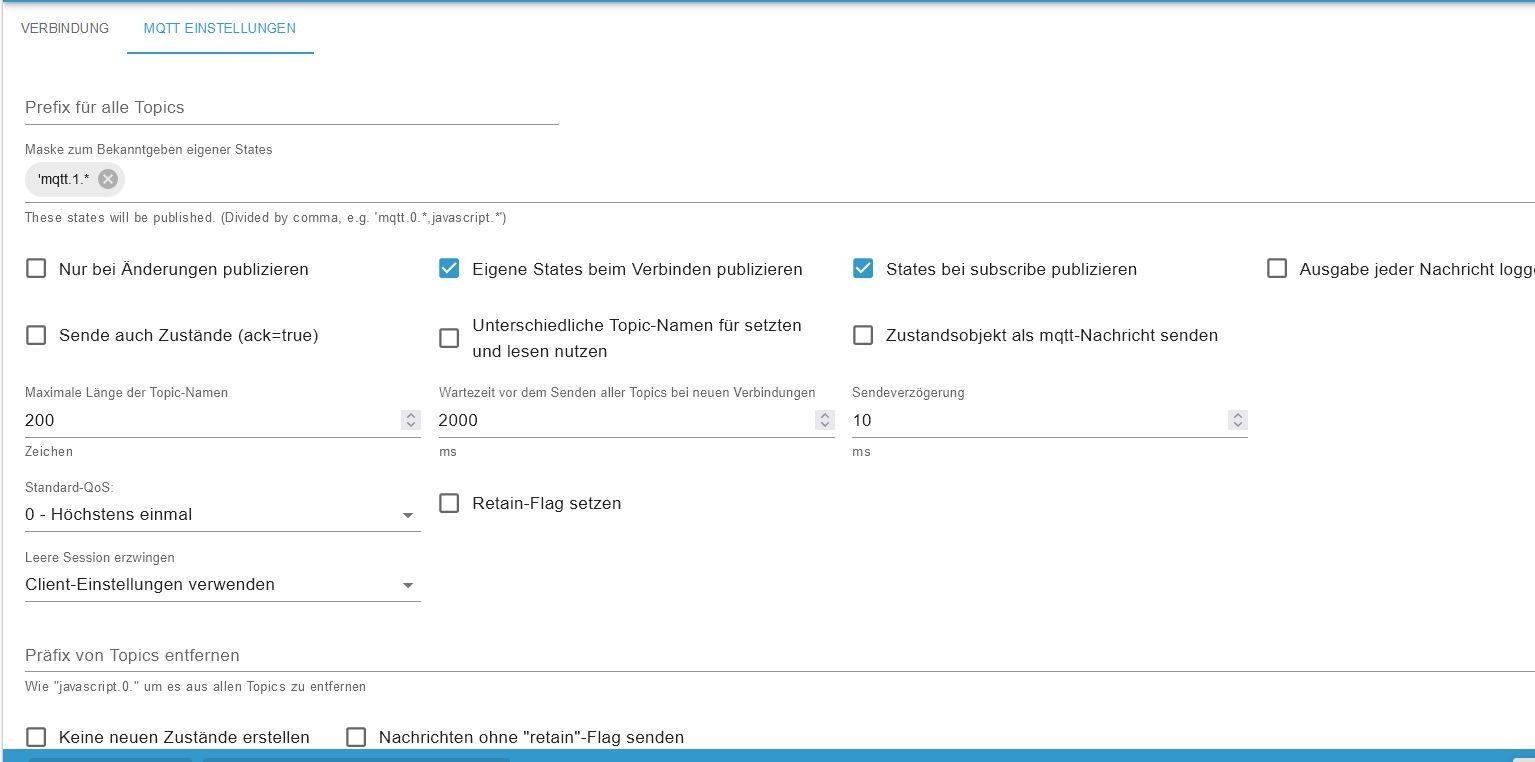Uncheck 'Eigene States beim Verbinden publizieren'

click(x=449, y=269)
